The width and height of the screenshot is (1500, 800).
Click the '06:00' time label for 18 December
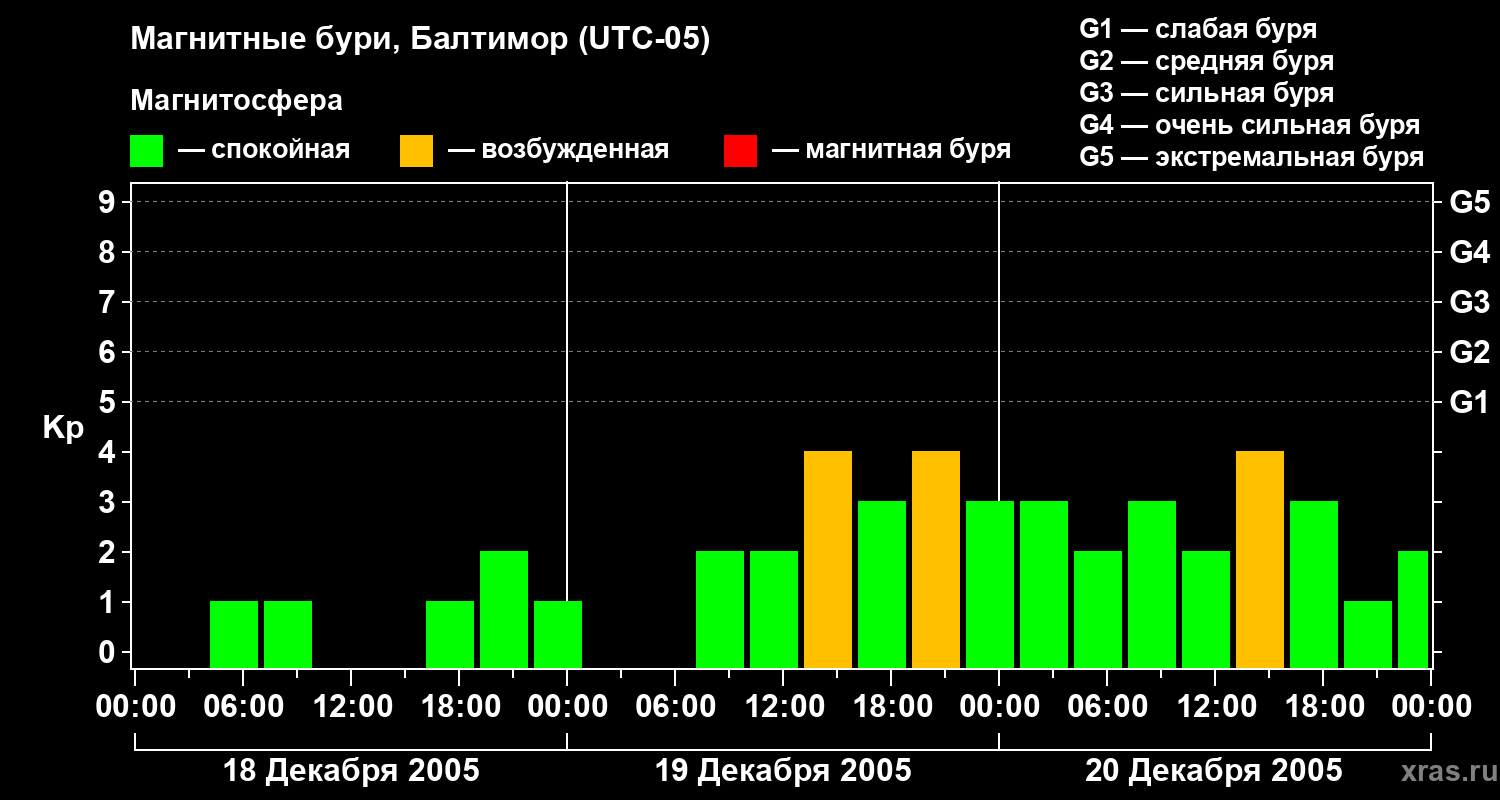243,706
